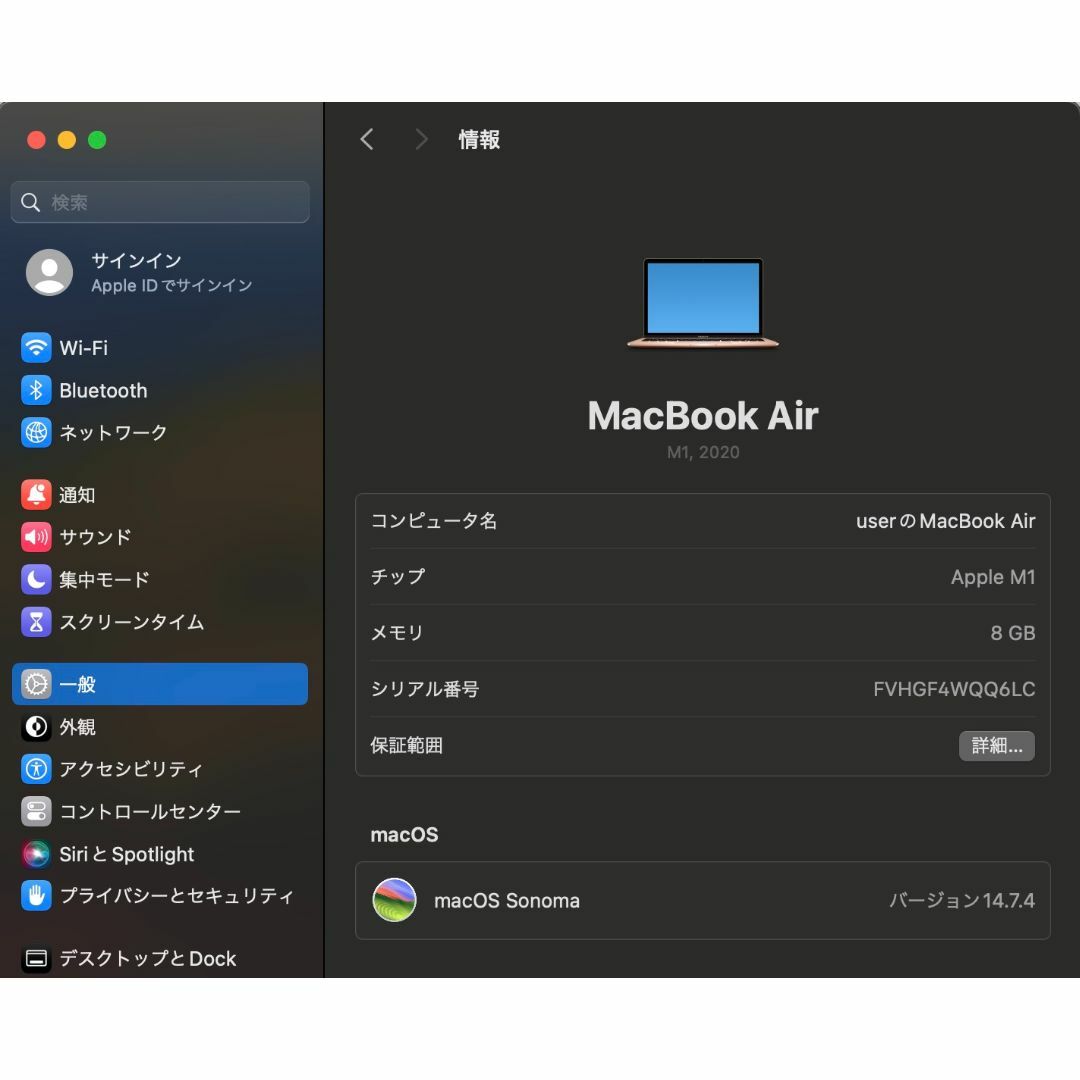Image resolution: width=1080 pixels, height=1080 pixels.
Task: Select the Wi-Fi sidebar label
Action: [83, 348]
